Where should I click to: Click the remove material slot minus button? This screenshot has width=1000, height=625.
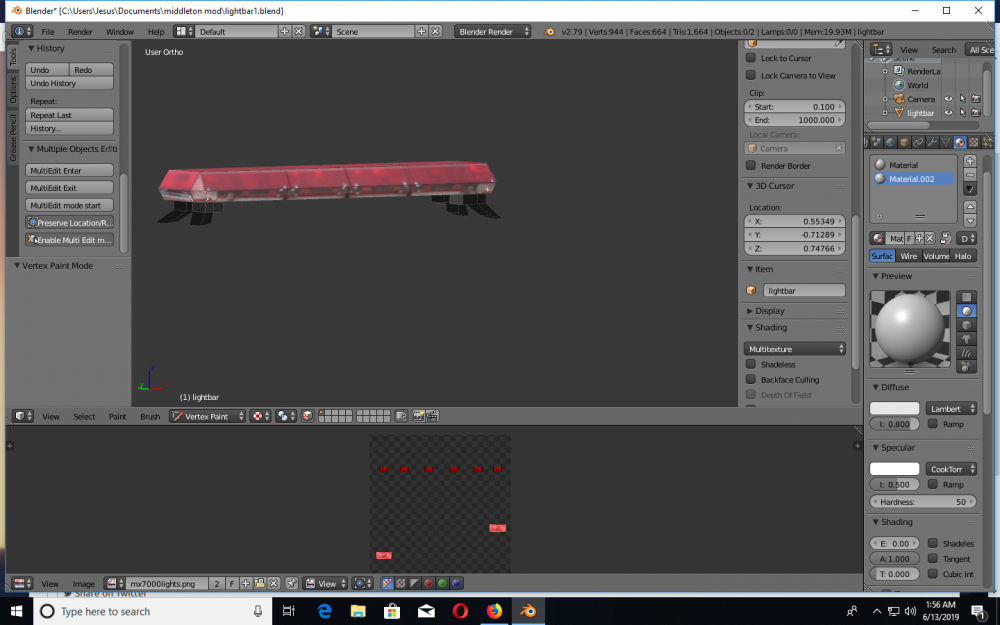click(x=969, y=175)
